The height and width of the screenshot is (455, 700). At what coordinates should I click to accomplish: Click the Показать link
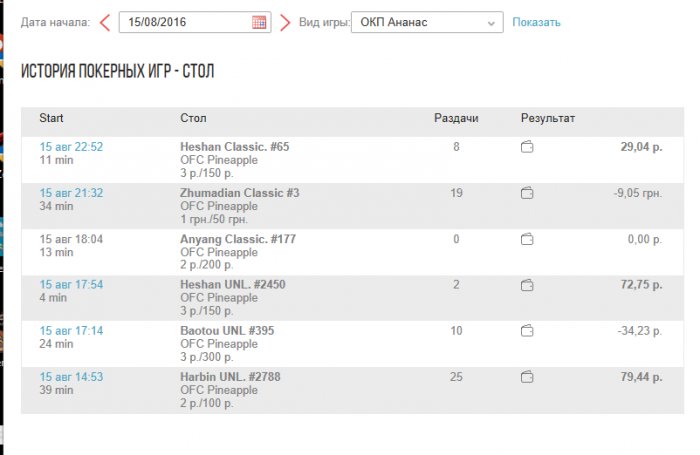pyautogui.click(x=536, y=22)
